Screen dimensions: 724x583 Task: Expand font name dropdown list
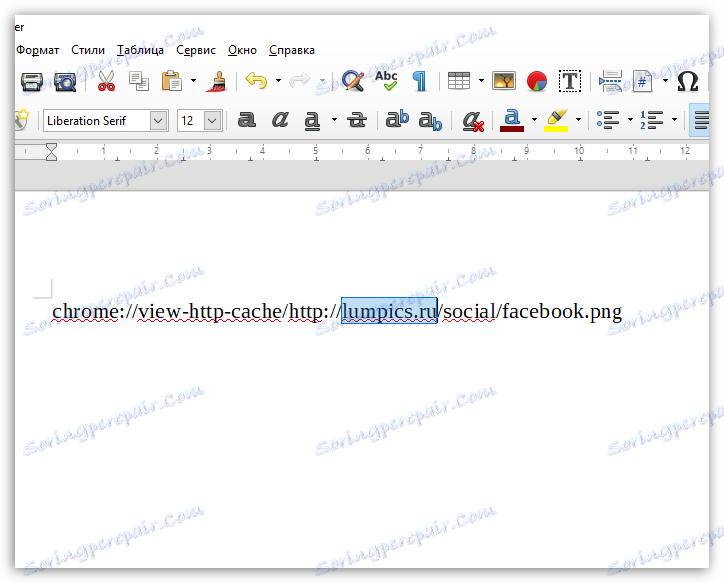tap(158, 121)
